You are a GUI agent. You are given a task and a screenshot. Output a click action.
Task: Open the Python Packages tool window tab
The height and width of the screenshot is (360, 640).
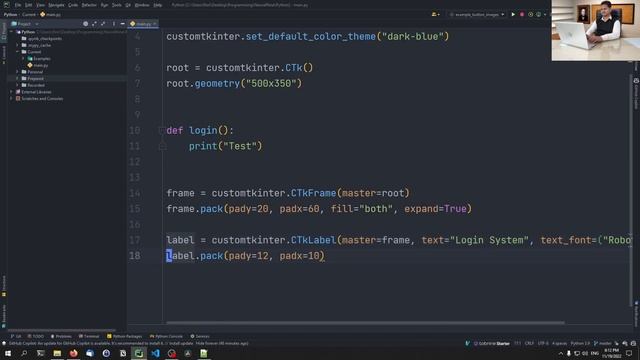(124, 336)
